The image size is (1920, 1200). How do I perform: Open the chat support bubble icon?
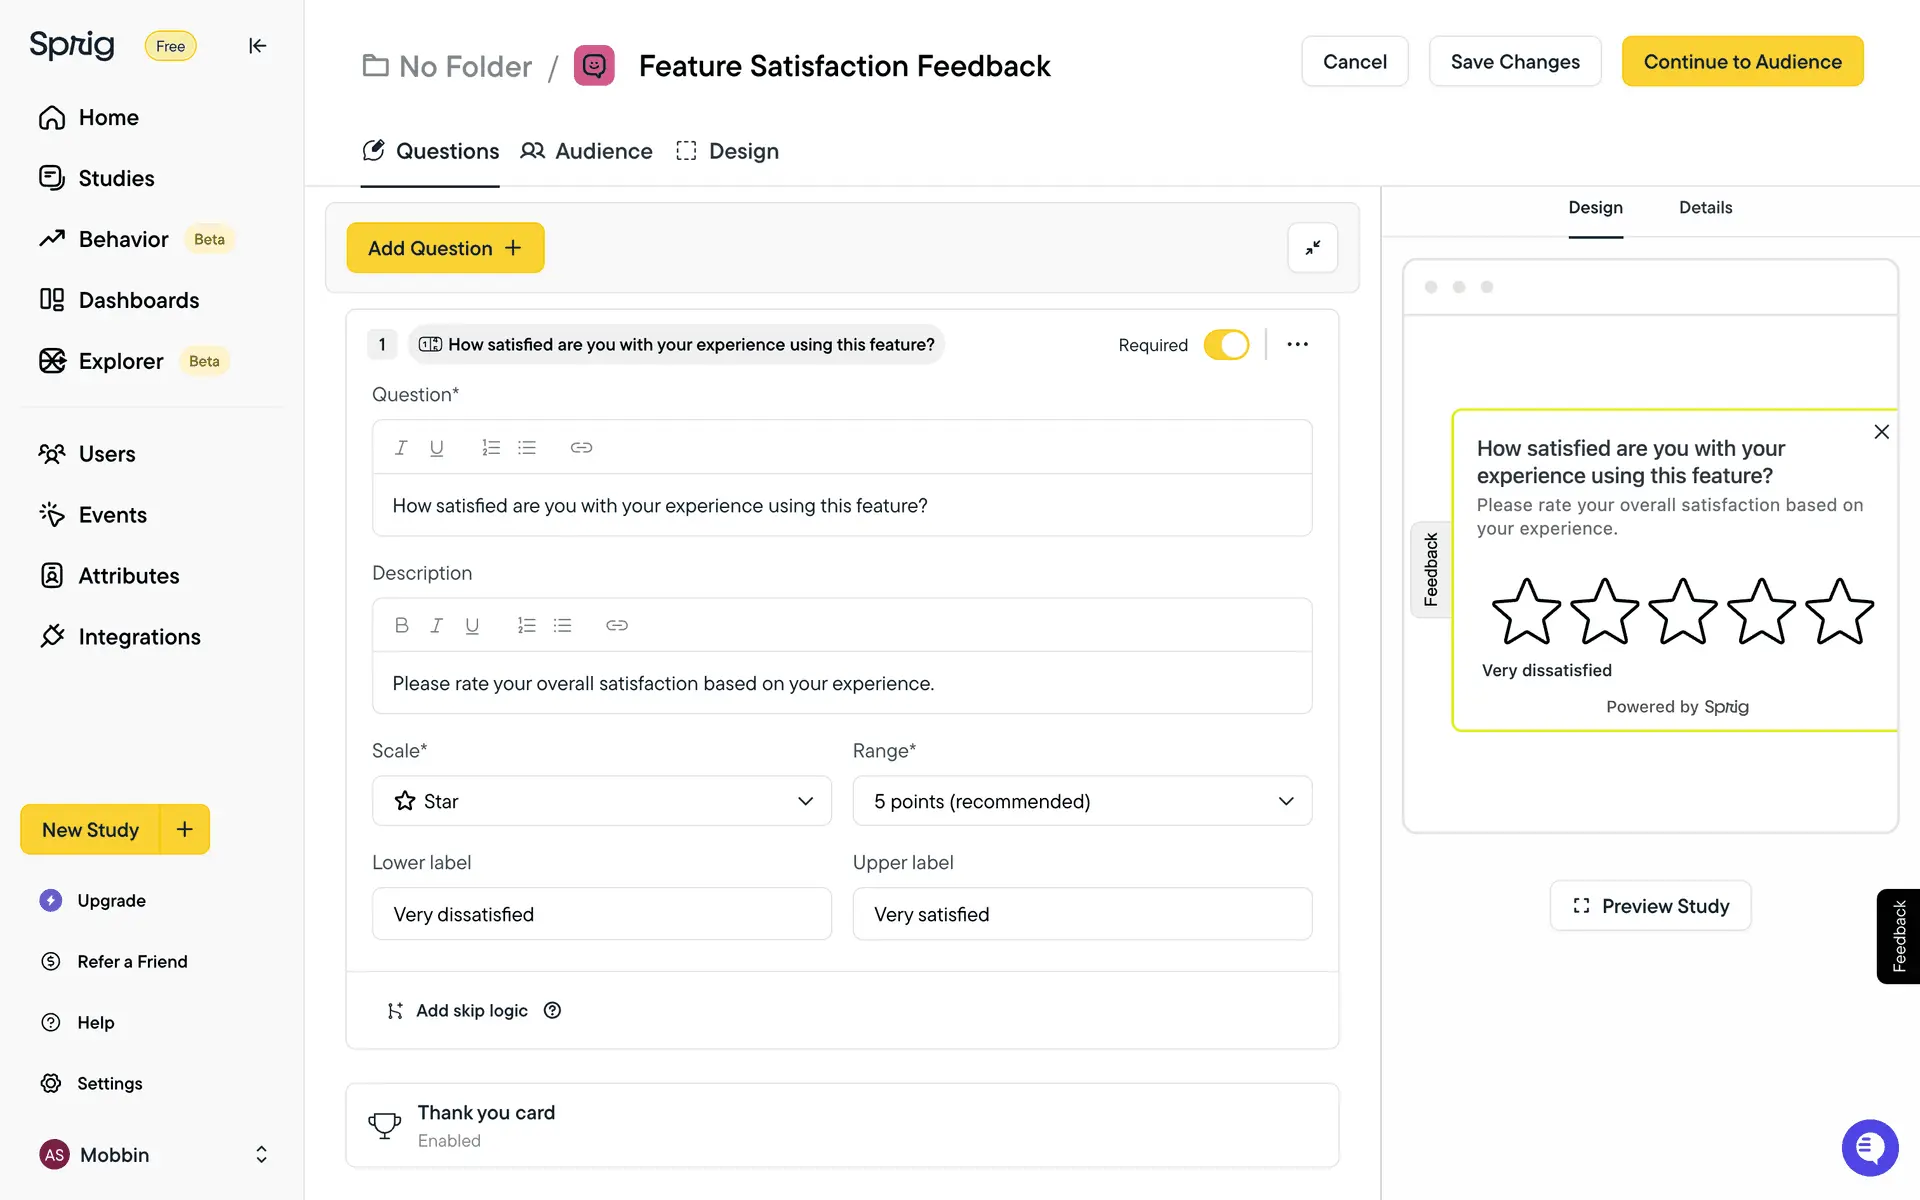[1869, 1147]
